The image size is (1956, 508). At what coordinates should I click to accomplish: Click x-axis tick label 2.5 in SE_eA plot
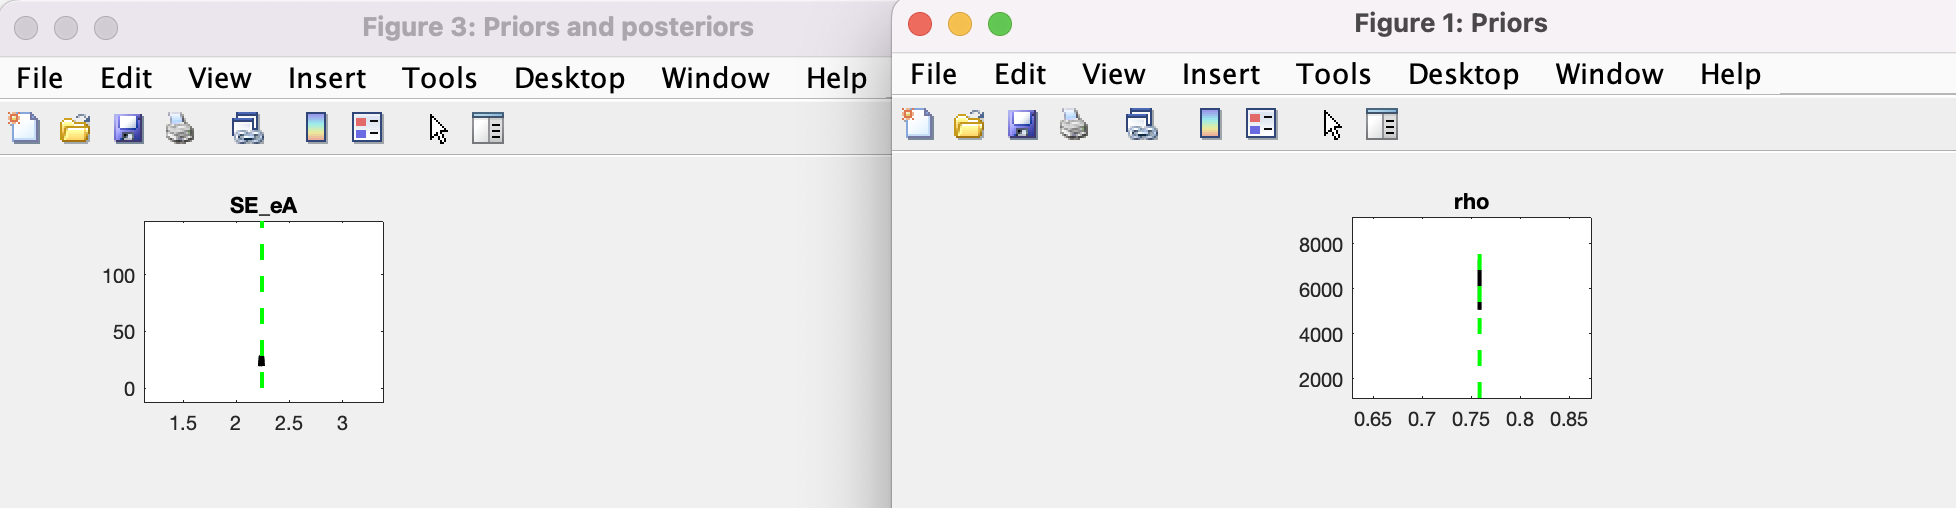pos(289,424)
